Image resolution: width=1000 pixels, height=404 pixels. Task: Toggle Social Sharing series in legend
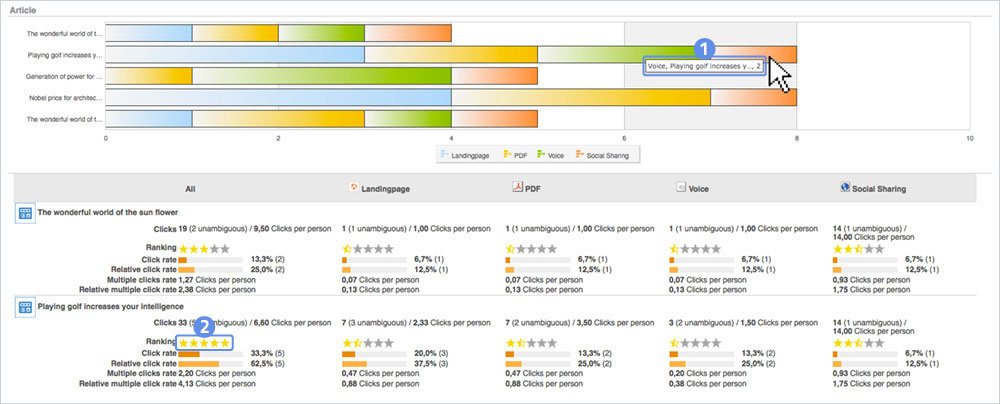tap(603, 155)
